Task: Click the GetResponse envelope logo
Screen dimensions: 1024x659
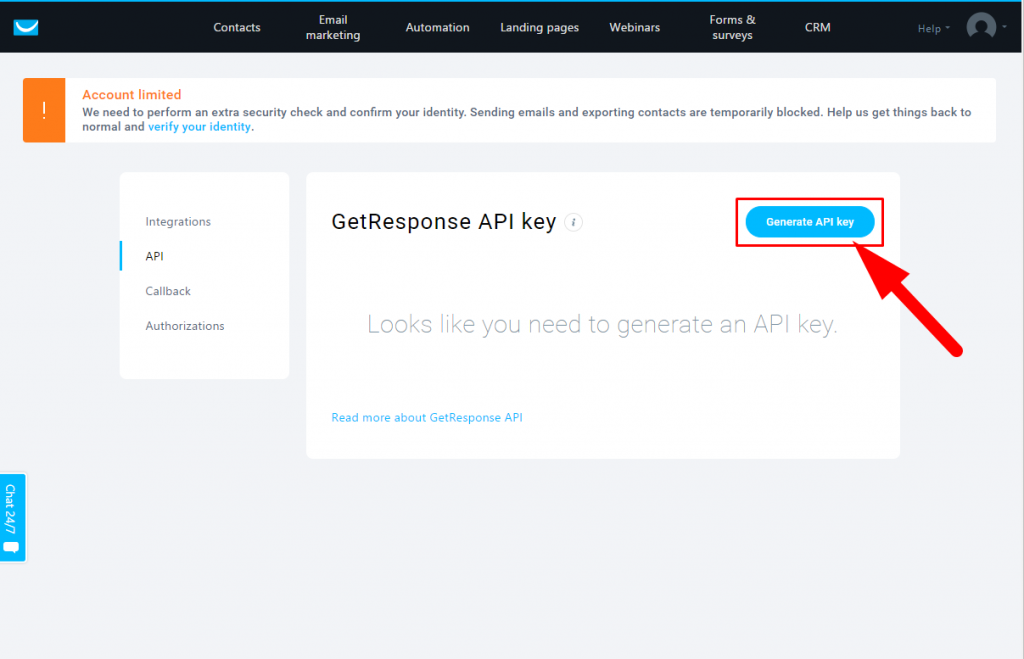Action: [x=26, y=27]
